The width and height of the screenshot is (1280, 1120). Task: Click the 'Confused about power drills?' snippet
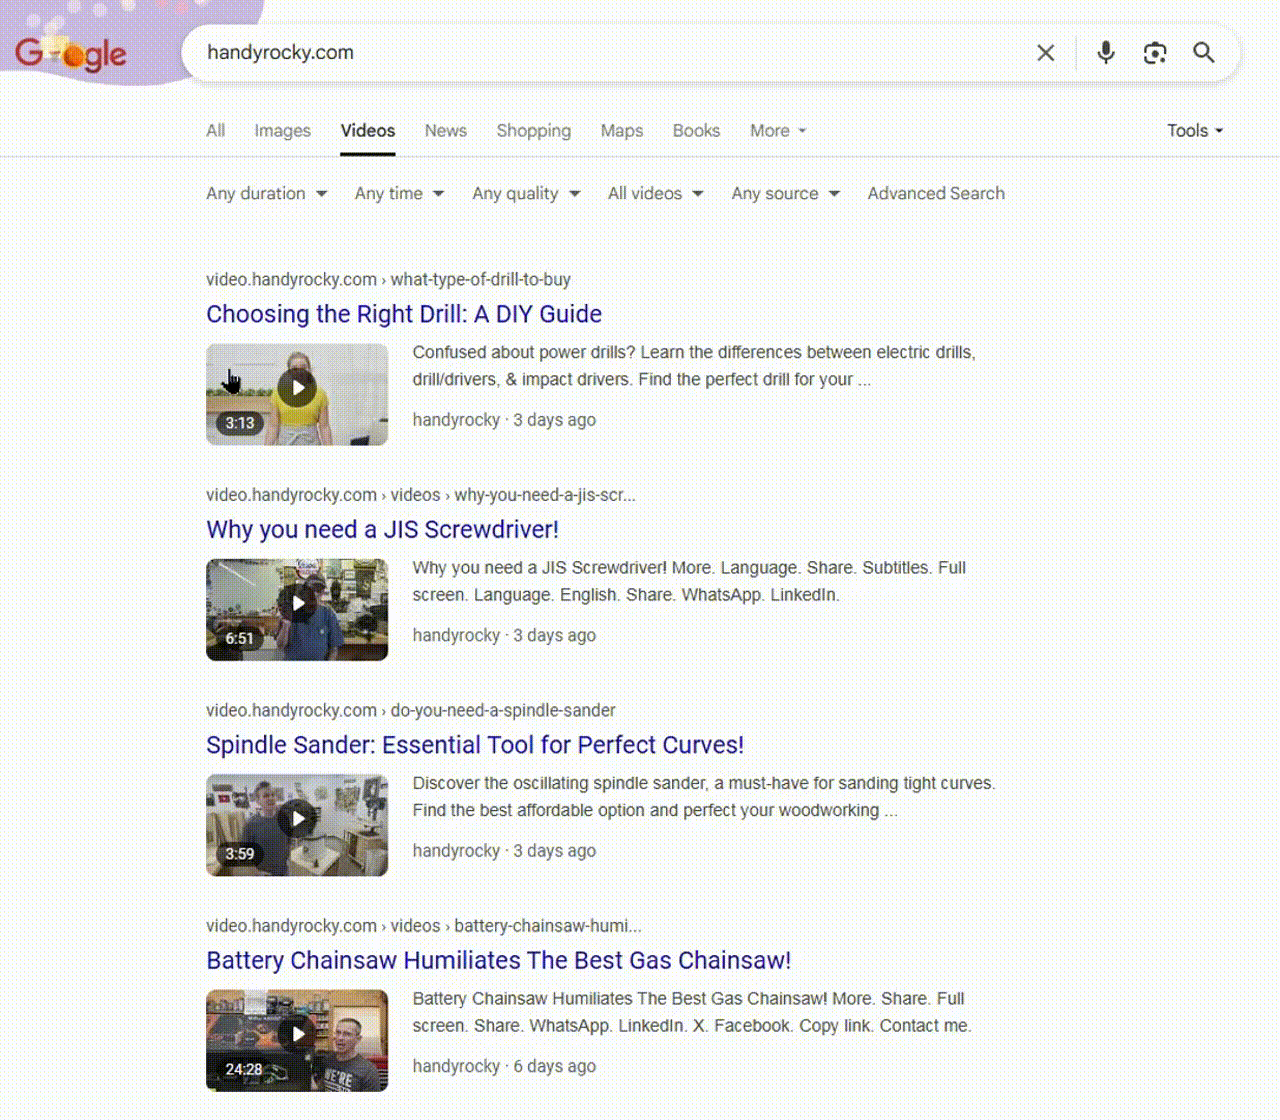pyautogui.click(x=694, y=366)
